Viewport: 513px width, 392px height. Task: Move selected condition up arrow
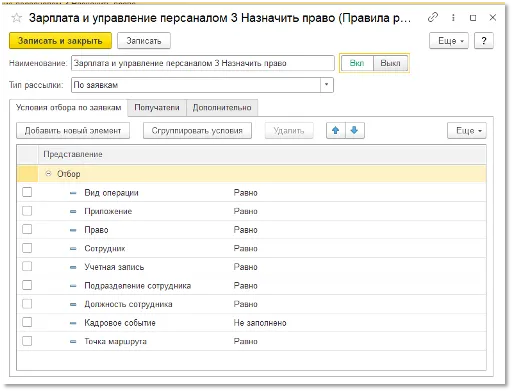point(336,130)
